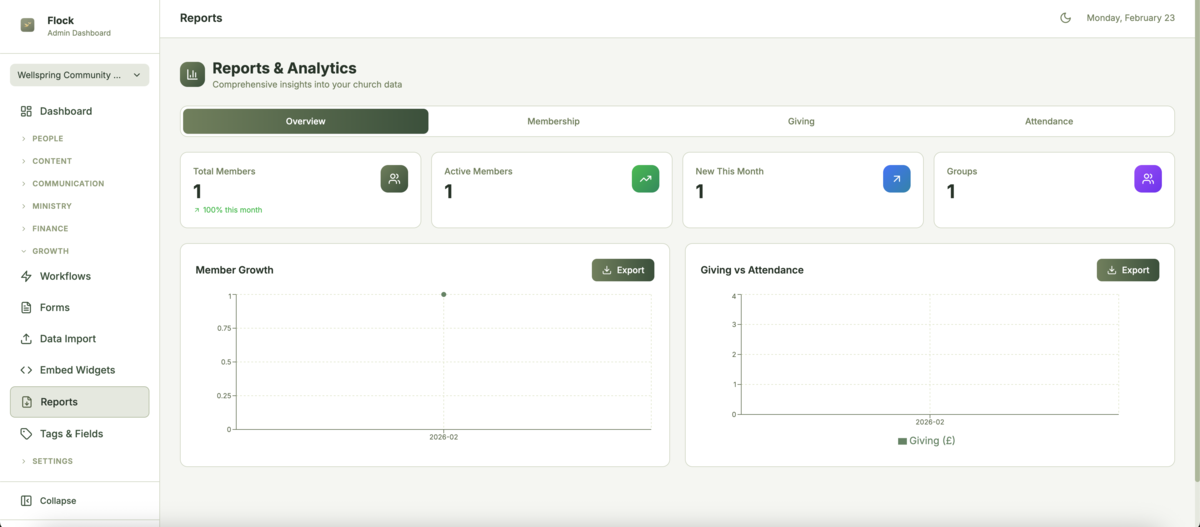Click the Collapse panel icon
Screen dimensions: 1200x527
point(27,500)
